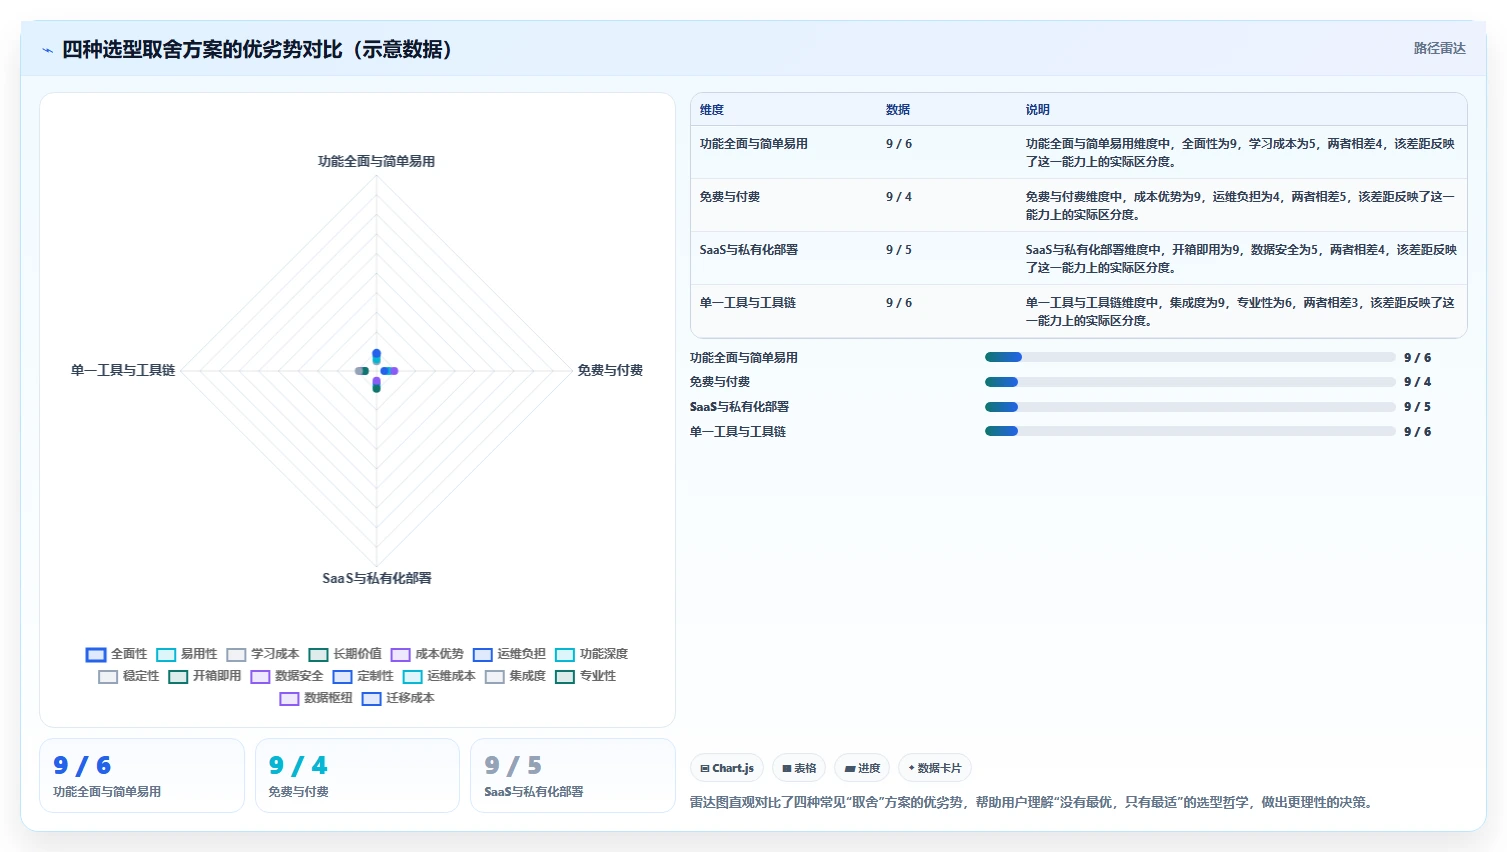The height and width of the screenshot is (852, 1507).
Task: Click the description text for 免费与付费 row
Action: pos(1240,206)
